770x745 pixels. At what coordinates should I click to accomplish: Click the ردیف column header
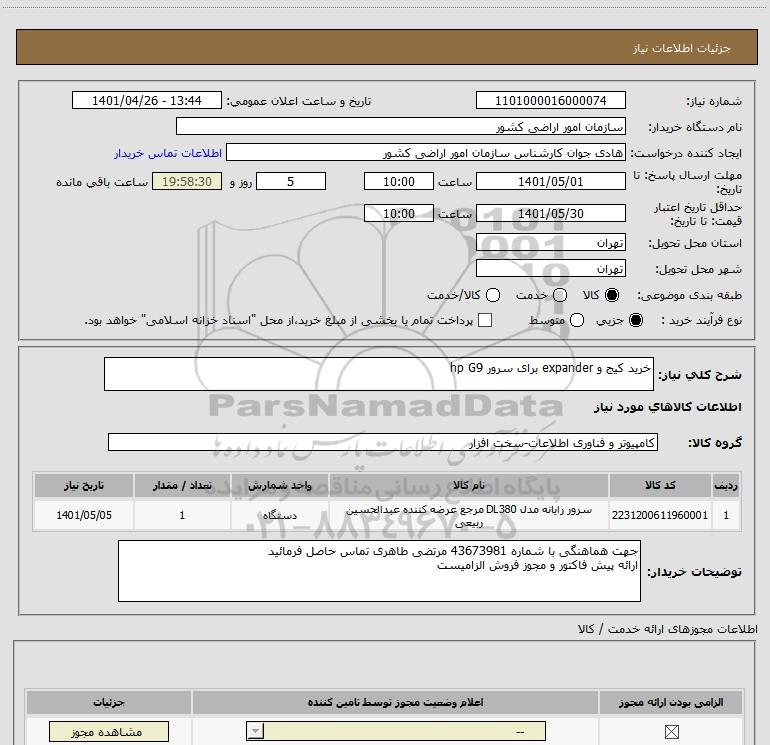tap(726, 485)
